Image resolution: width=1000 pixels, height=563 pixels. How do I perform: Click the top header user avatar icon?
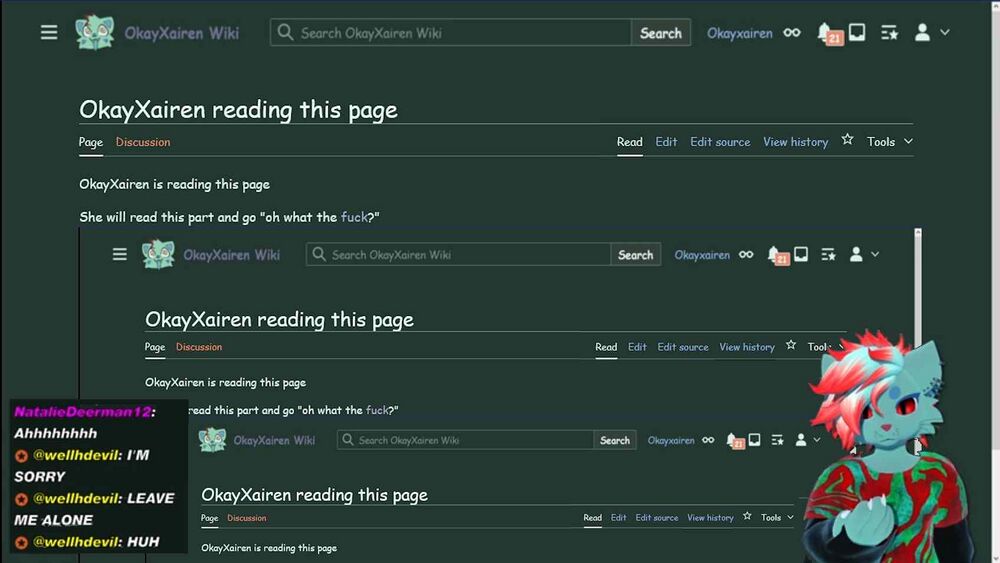pyautogui.click(x=922, y=32)
